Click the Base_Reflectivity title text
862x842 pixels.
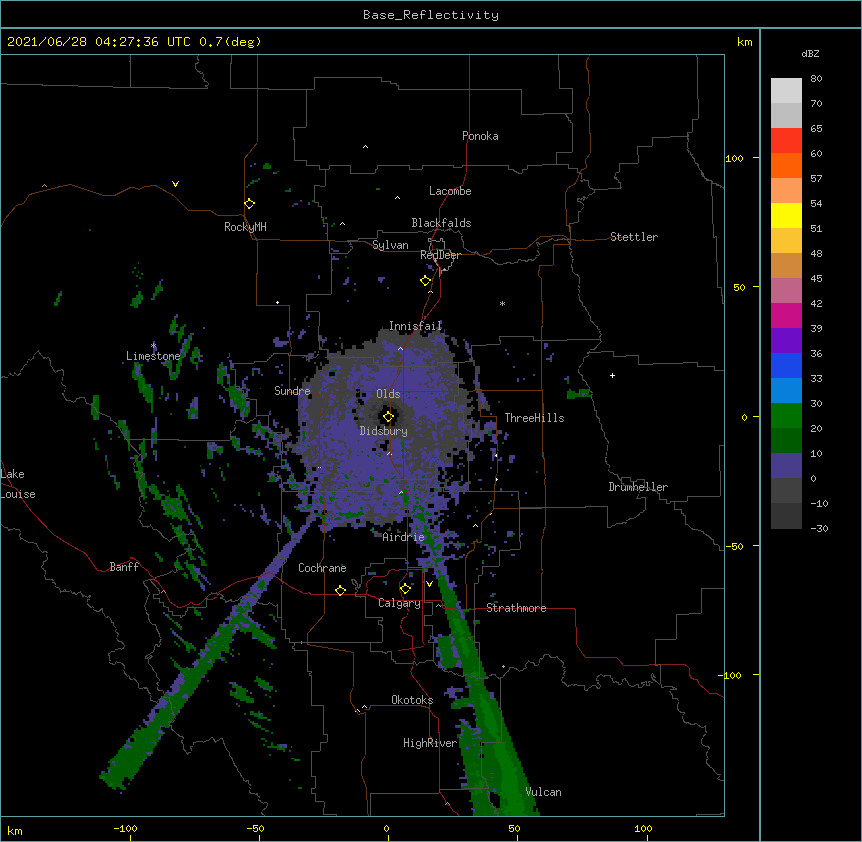point(431,15)
